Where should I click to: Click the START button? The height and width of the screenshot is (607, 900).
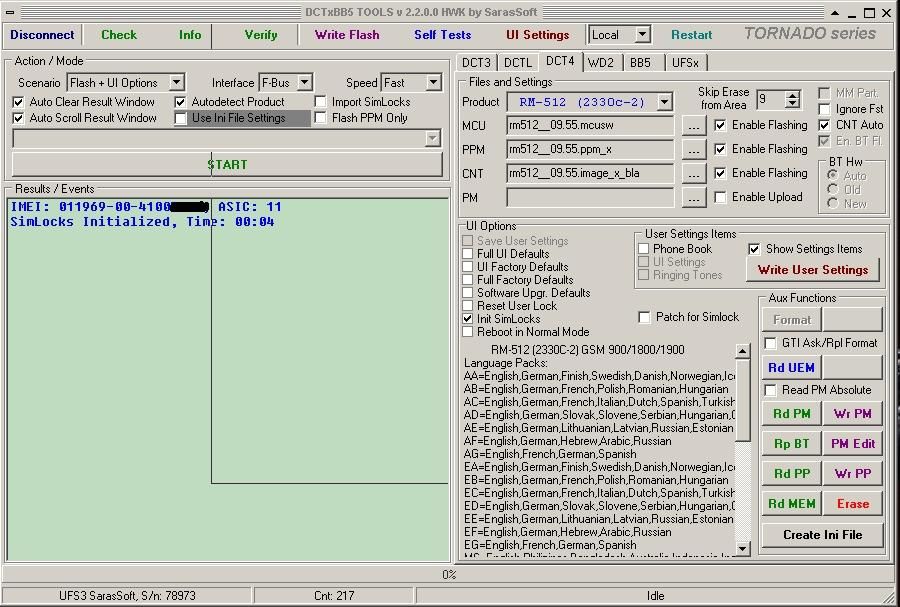click(x=227, y=165)
